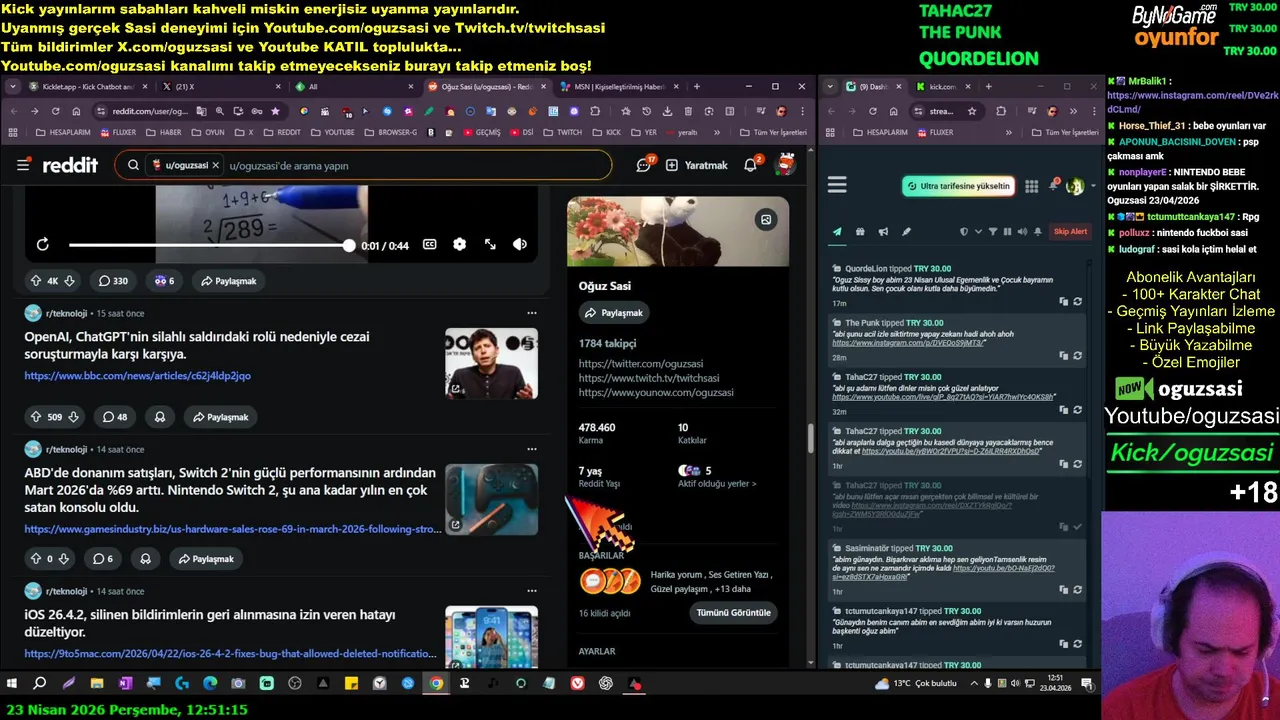The image size is (1280, 720).
Task: Toggle closed captions on the video
Action: click(430, 244)
